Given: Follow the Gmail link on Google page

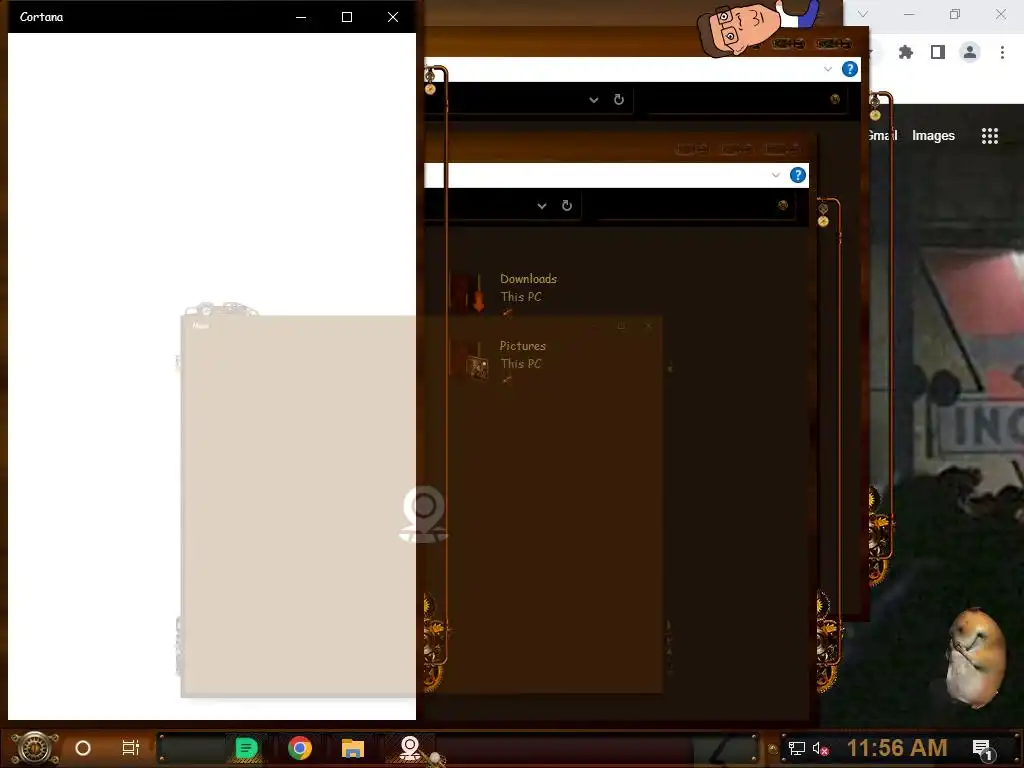Looking at the screenshot, I should click(x=882, y=135).
